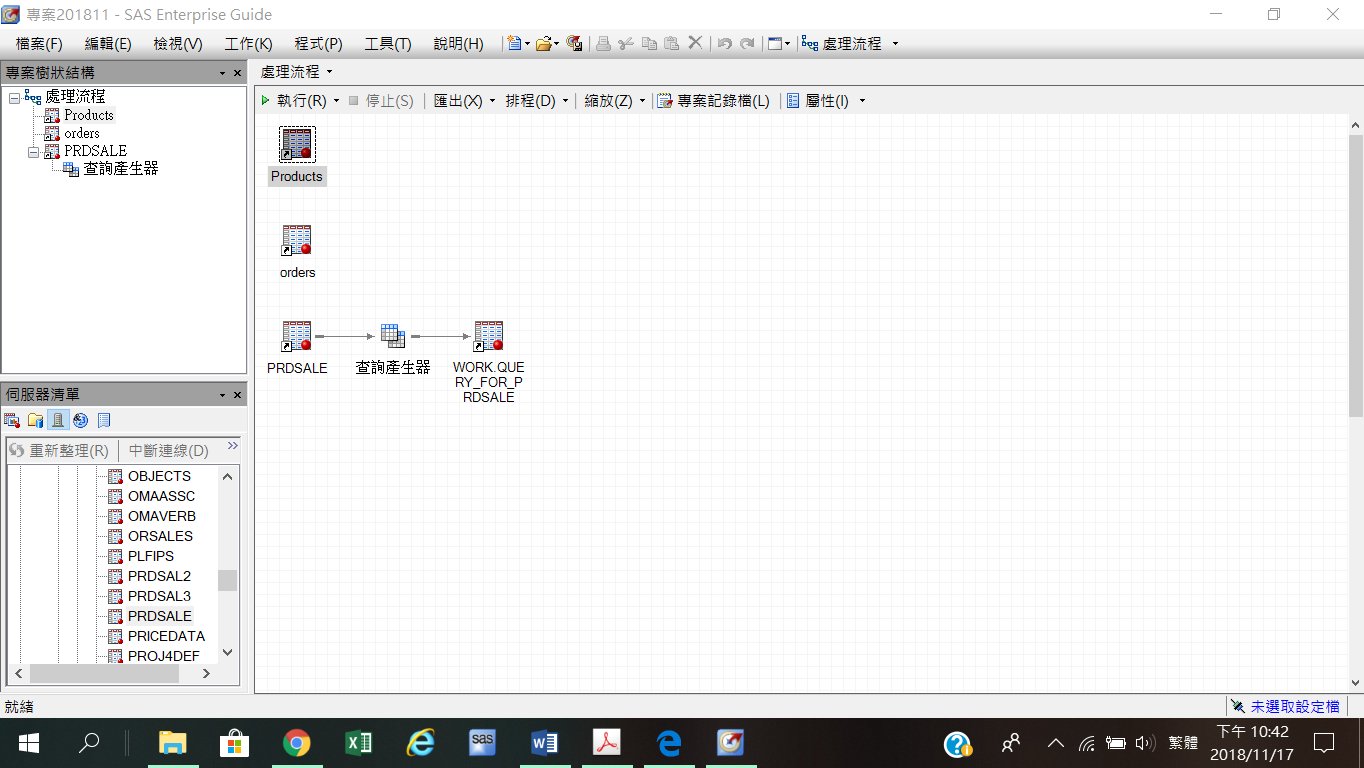Viewport: 1364px width, 768px height.
Task: Open 專案樹狀結構 panel options arrow
Action: coord(222,73)
